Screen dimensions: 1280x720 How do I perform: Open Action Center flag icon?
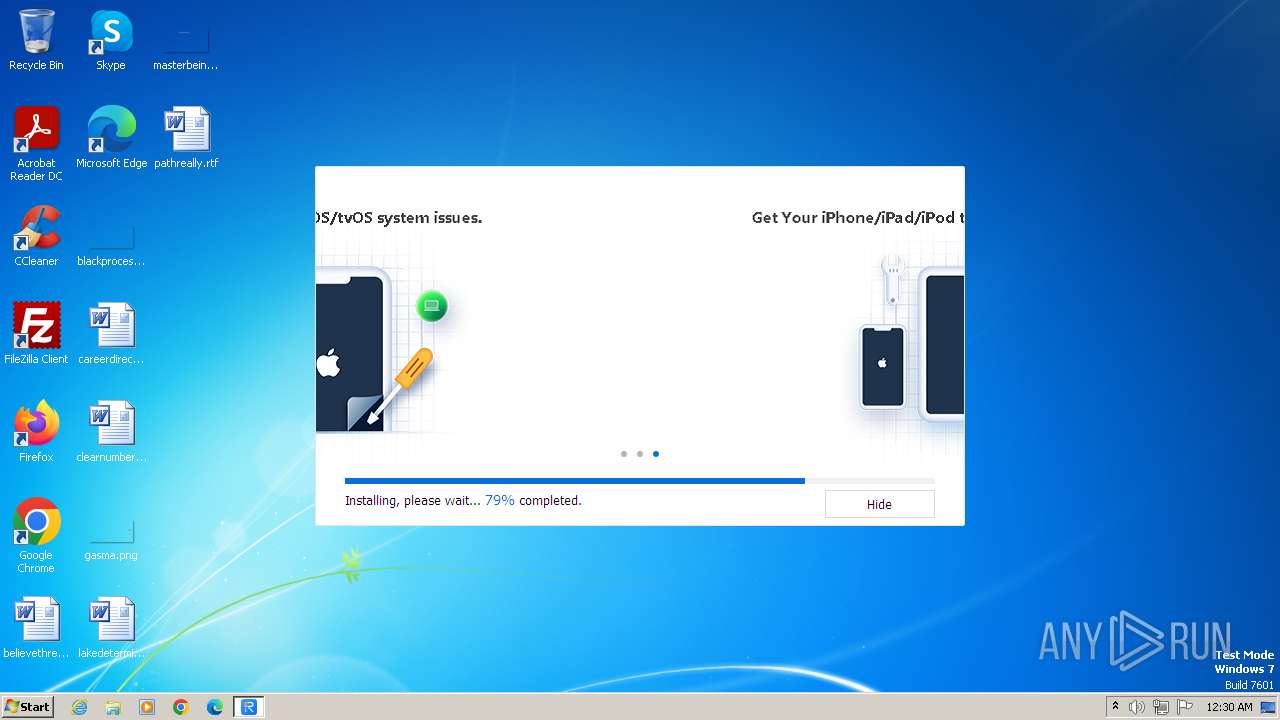[x=1185, y=707]
